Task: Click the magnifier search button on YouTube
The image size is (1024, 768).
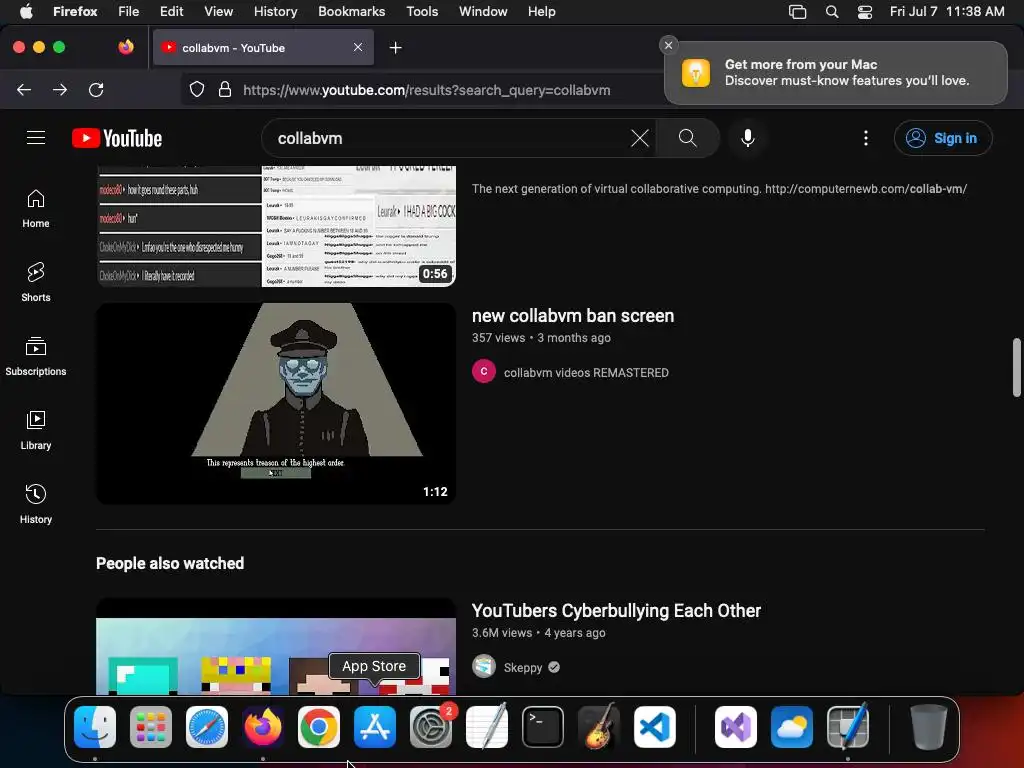Action: coord(687,138)
